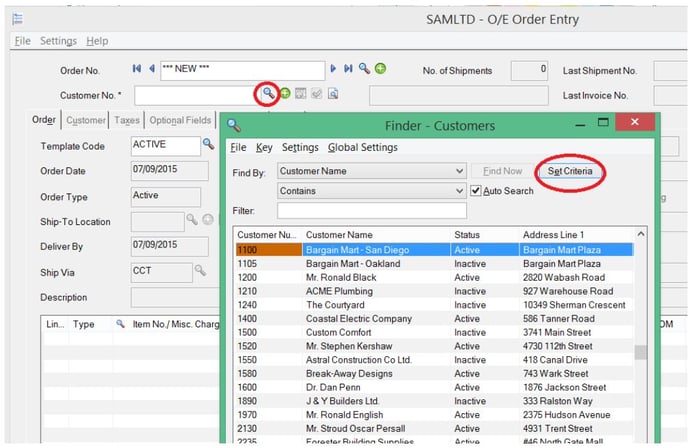Screen dimensions: 694x448
Task: Click green new order plus icon
Action: point(380,69)
